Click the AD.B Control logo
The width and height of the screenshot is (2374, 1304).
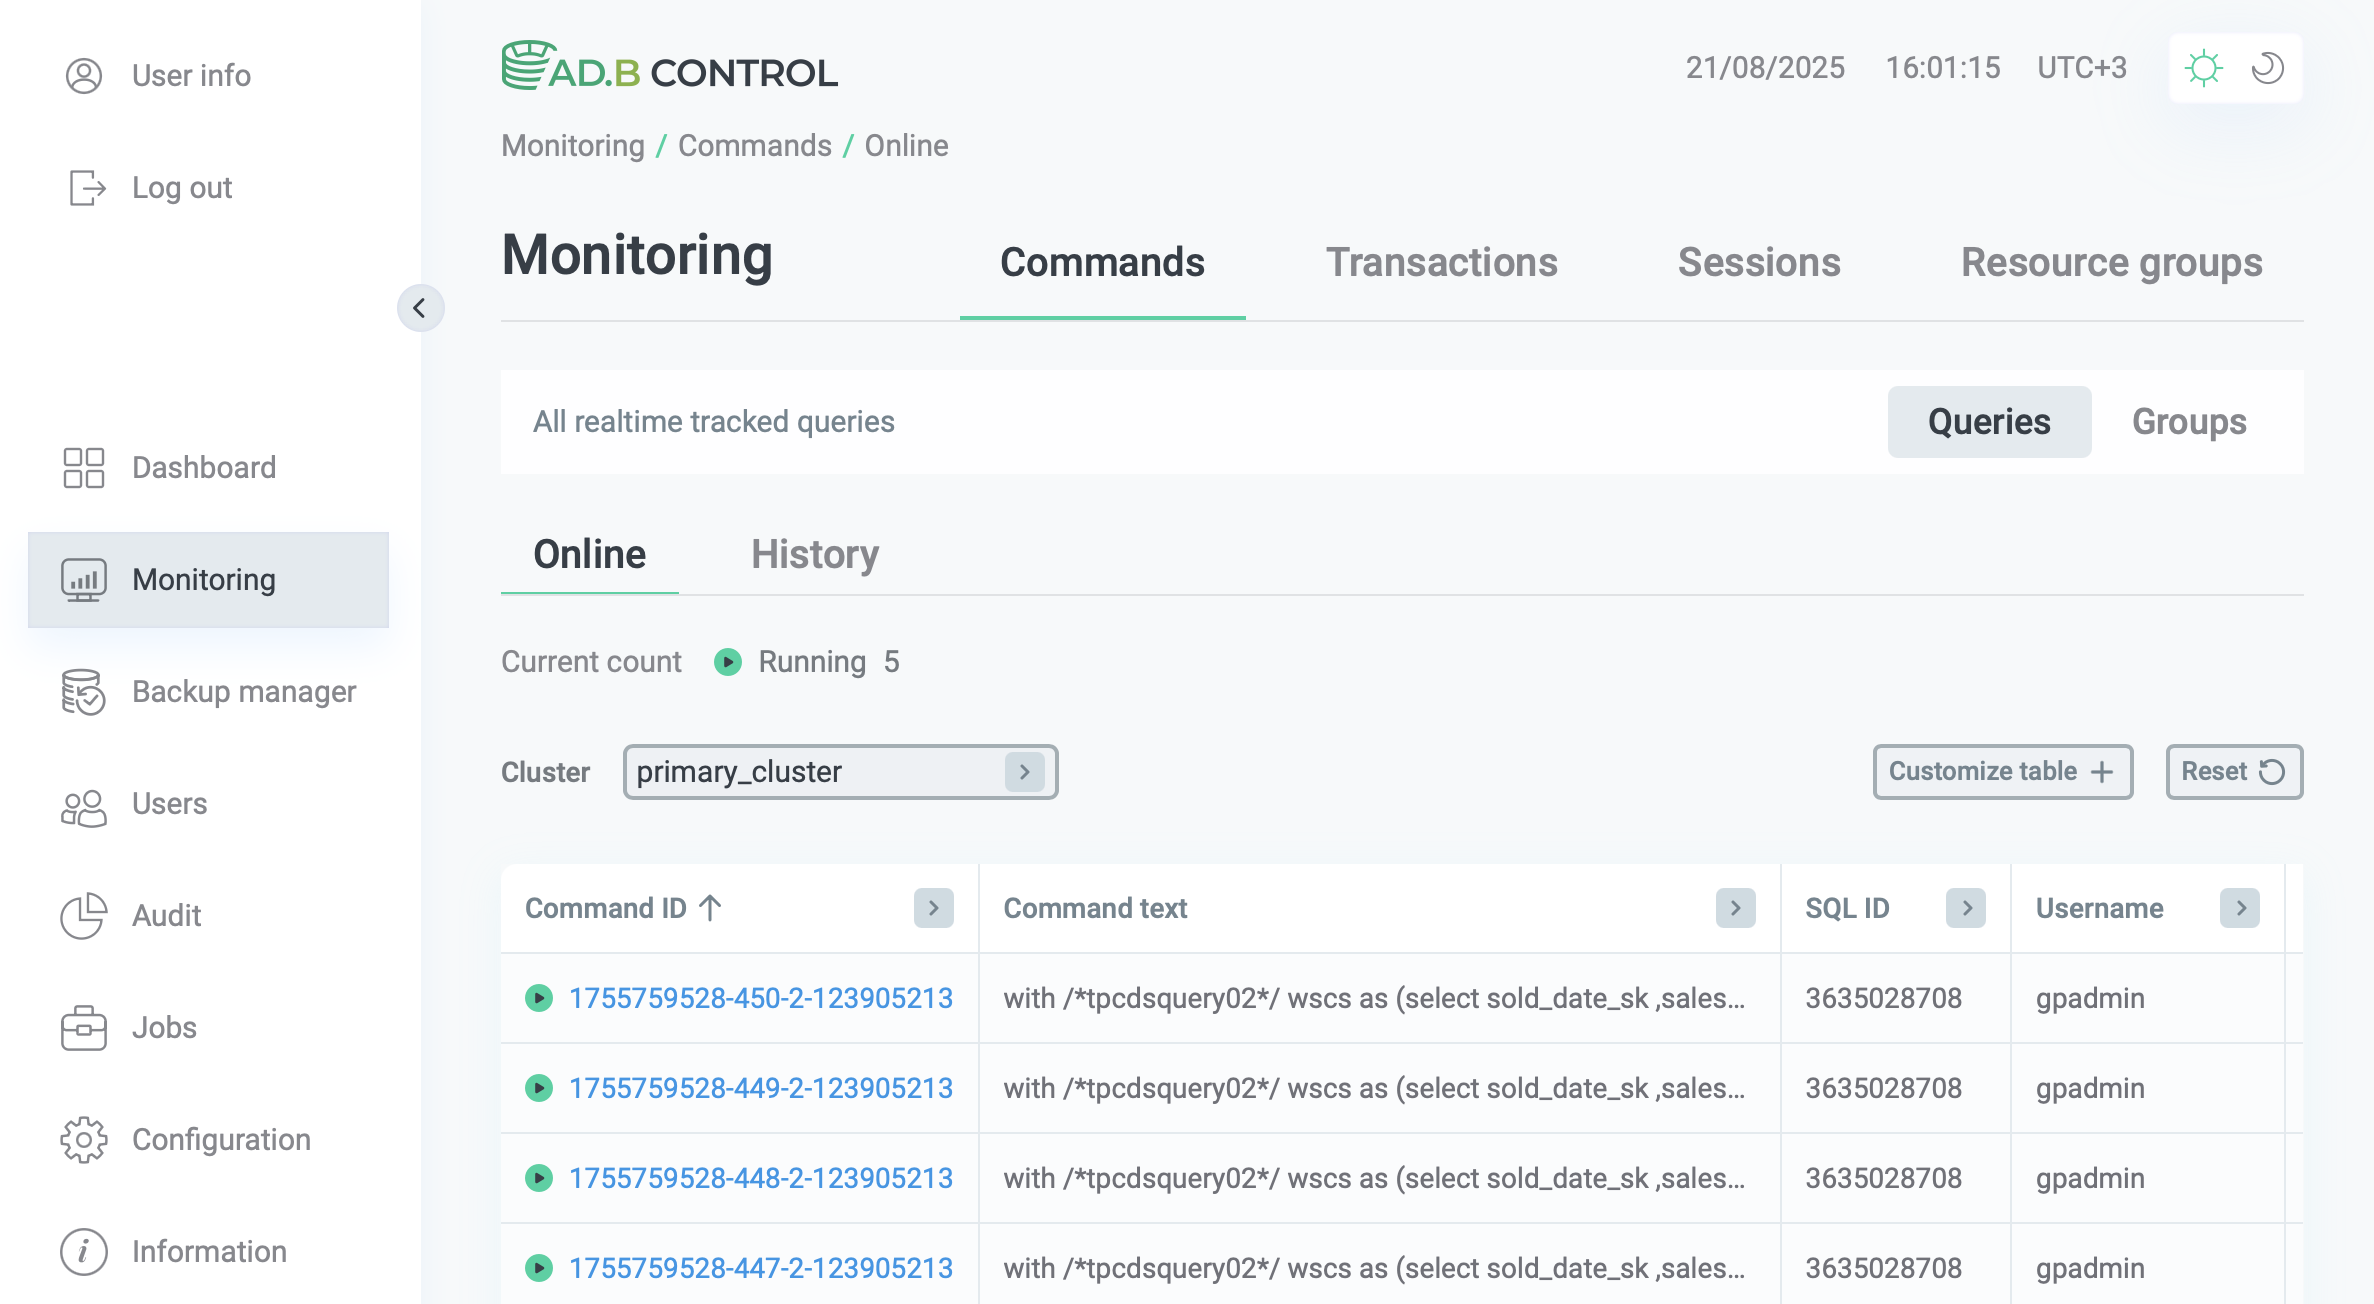tap(669, 69)
